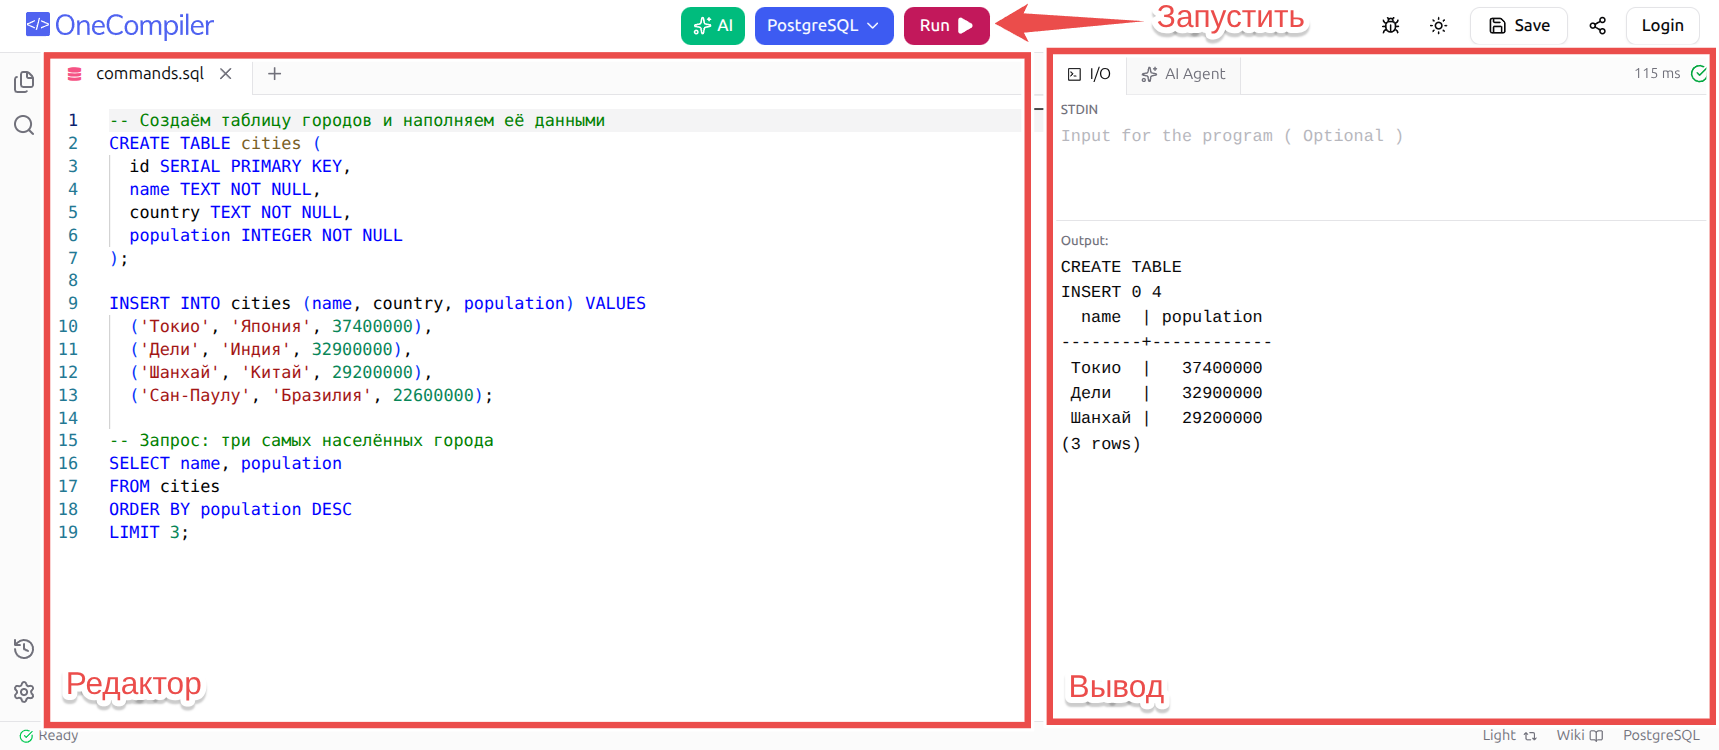1719x750 pixels.
Task: Close the commands.sql tab
Action: (x=226, y=74)
